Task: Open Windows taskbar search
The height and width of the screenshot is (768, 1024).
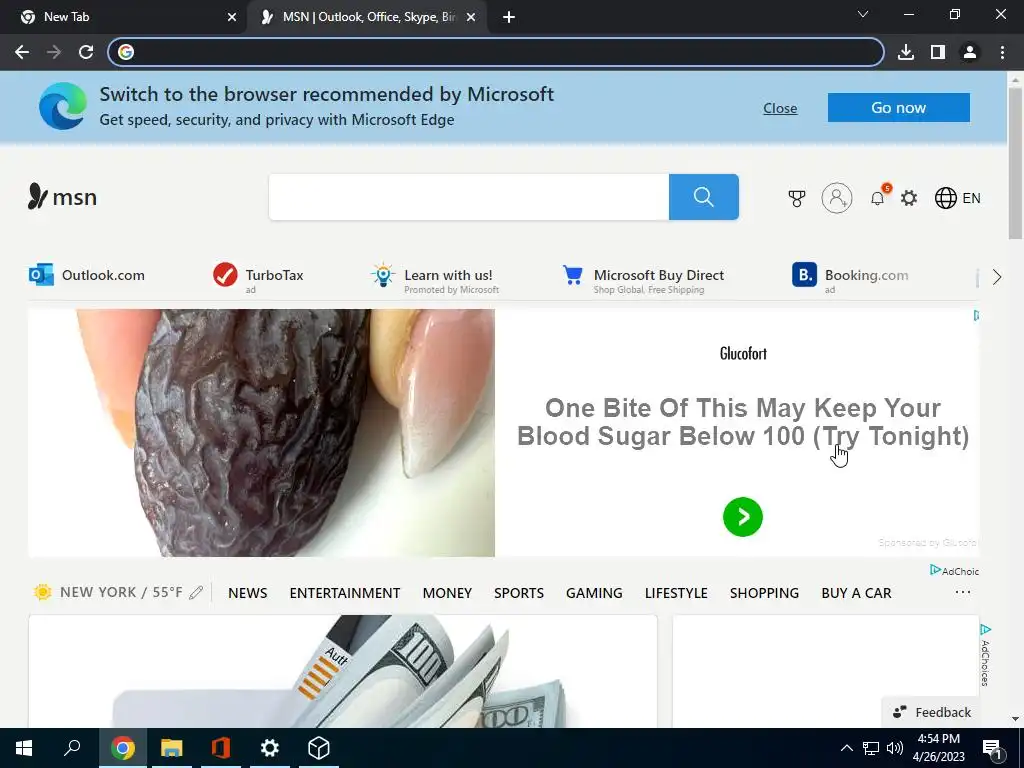Action: click(72, 748)
